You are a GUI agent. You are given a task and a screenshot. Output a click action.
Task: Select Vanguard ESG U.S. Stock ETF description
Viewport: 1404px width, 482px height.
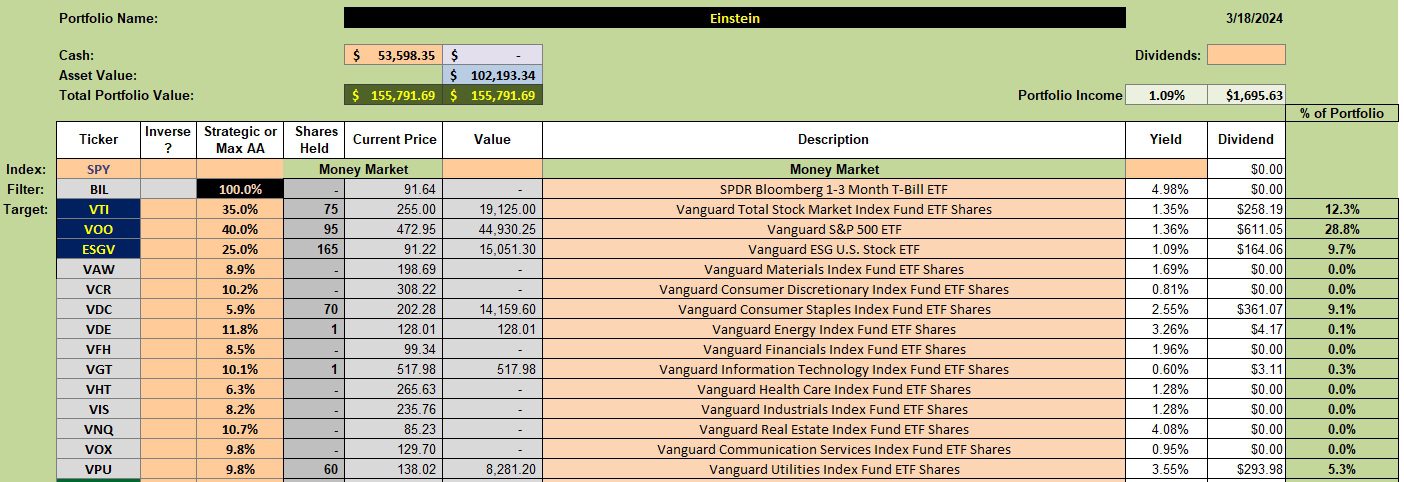click(833, 250)
